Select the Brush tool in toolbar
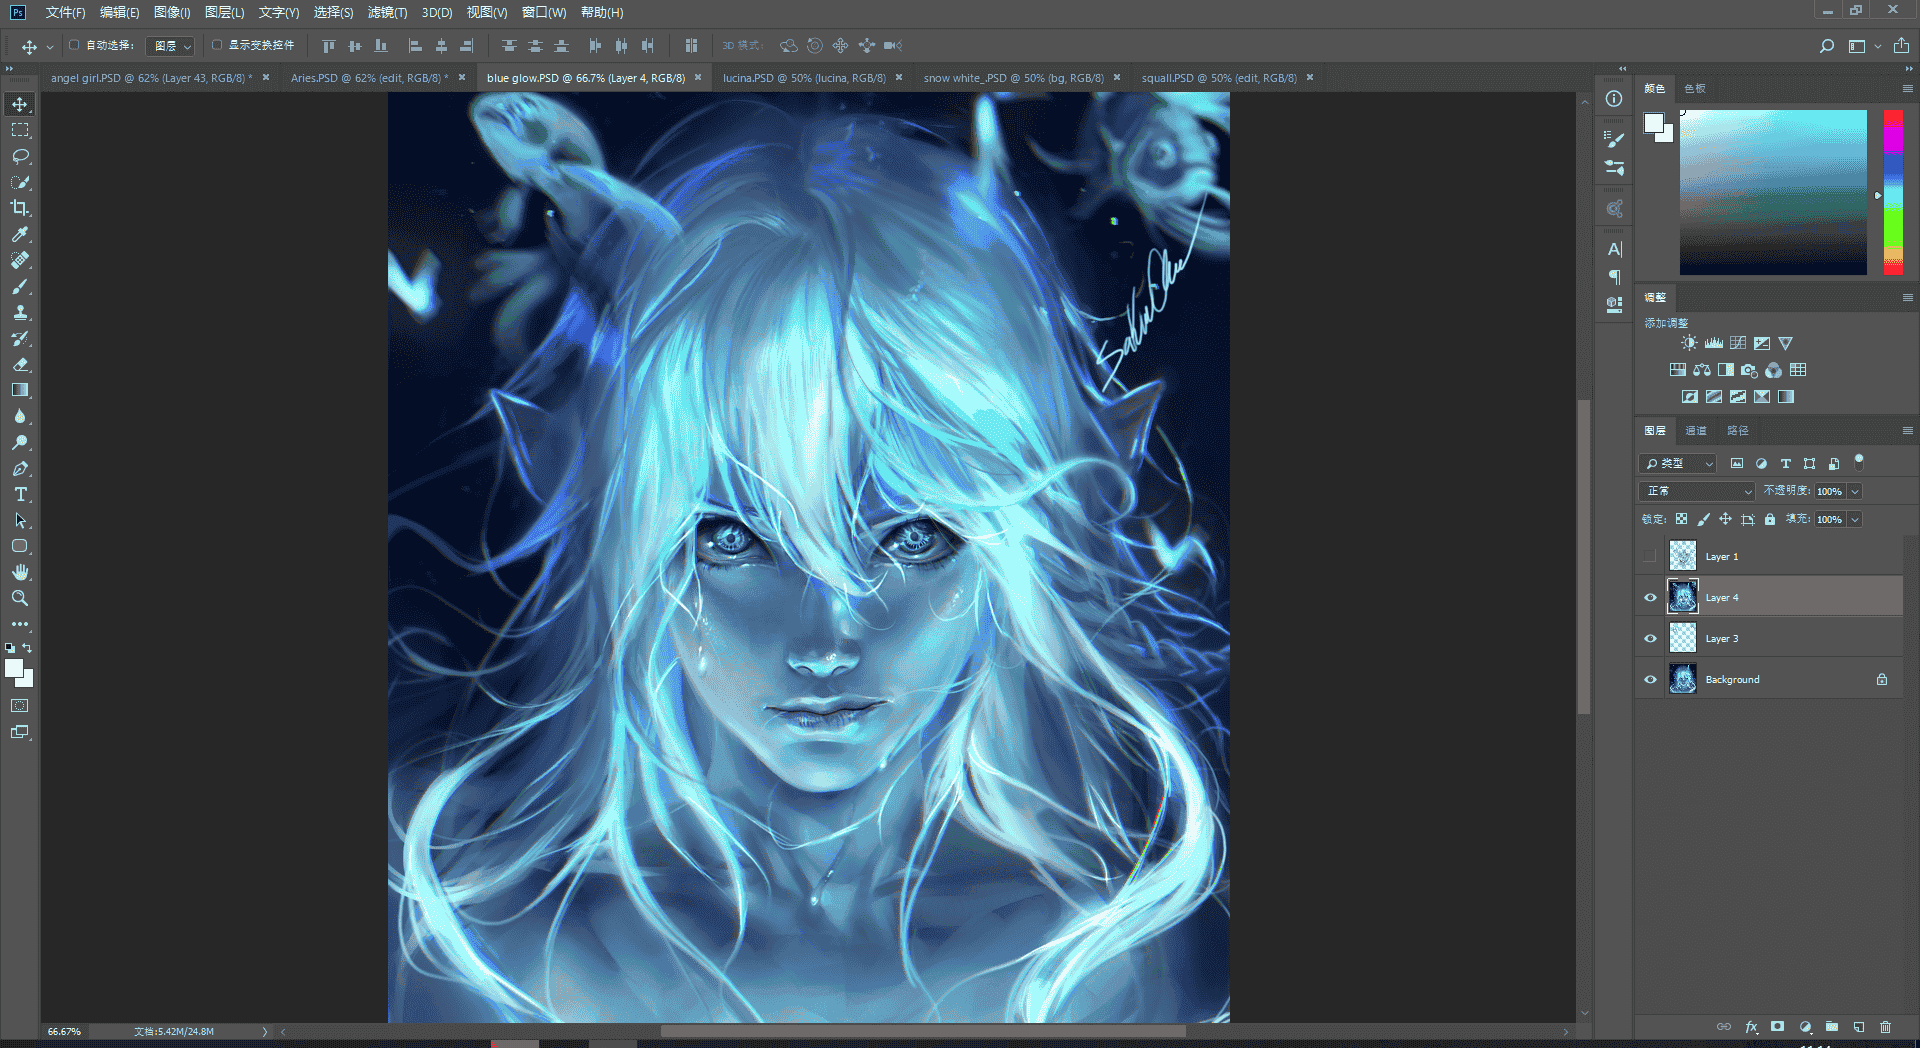 (x=20, y=286)
